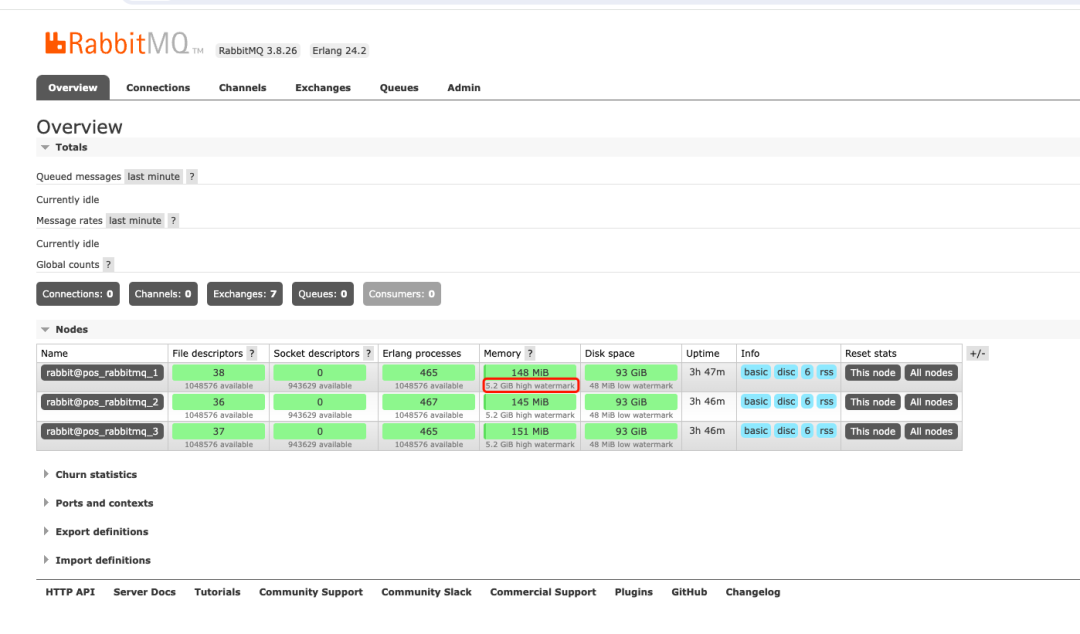The image size is (1080, 634).
Task: Switch to the Overview tab
Action: 73,88
